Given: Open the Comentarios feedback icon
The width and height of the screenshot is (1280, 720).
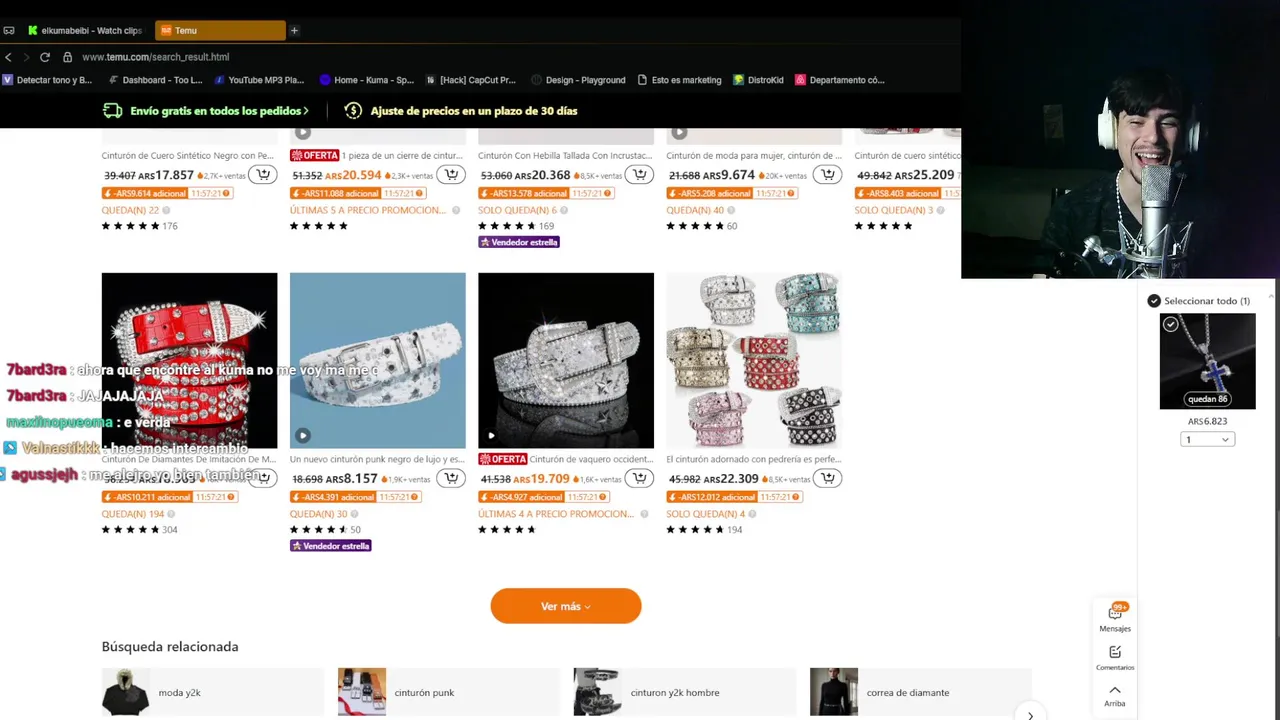Looking at the screenshot, I should pyautogui.click(x=1115, y=657).
